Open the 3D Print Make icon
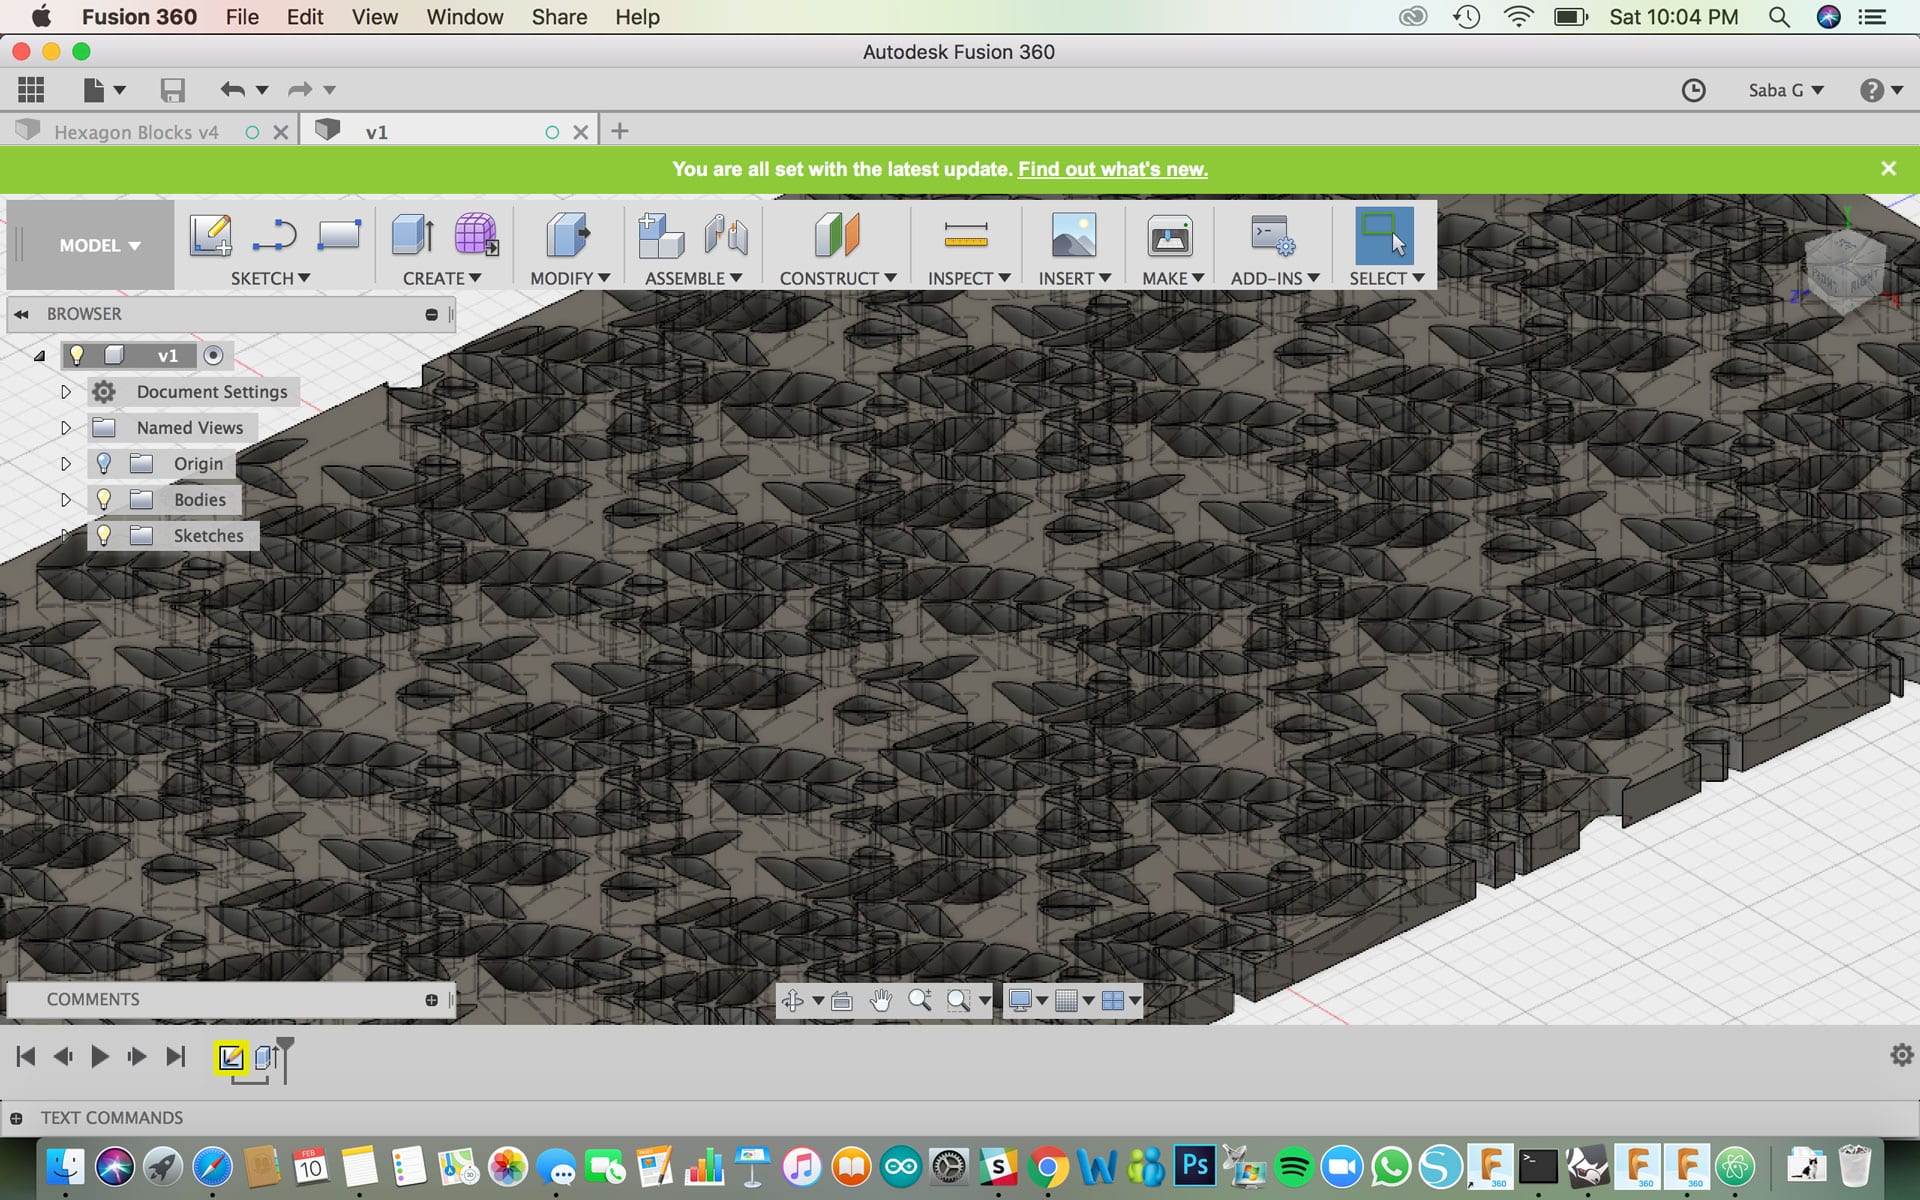The width and height of the screenshot is (1920, 1200). (1168, 236)
